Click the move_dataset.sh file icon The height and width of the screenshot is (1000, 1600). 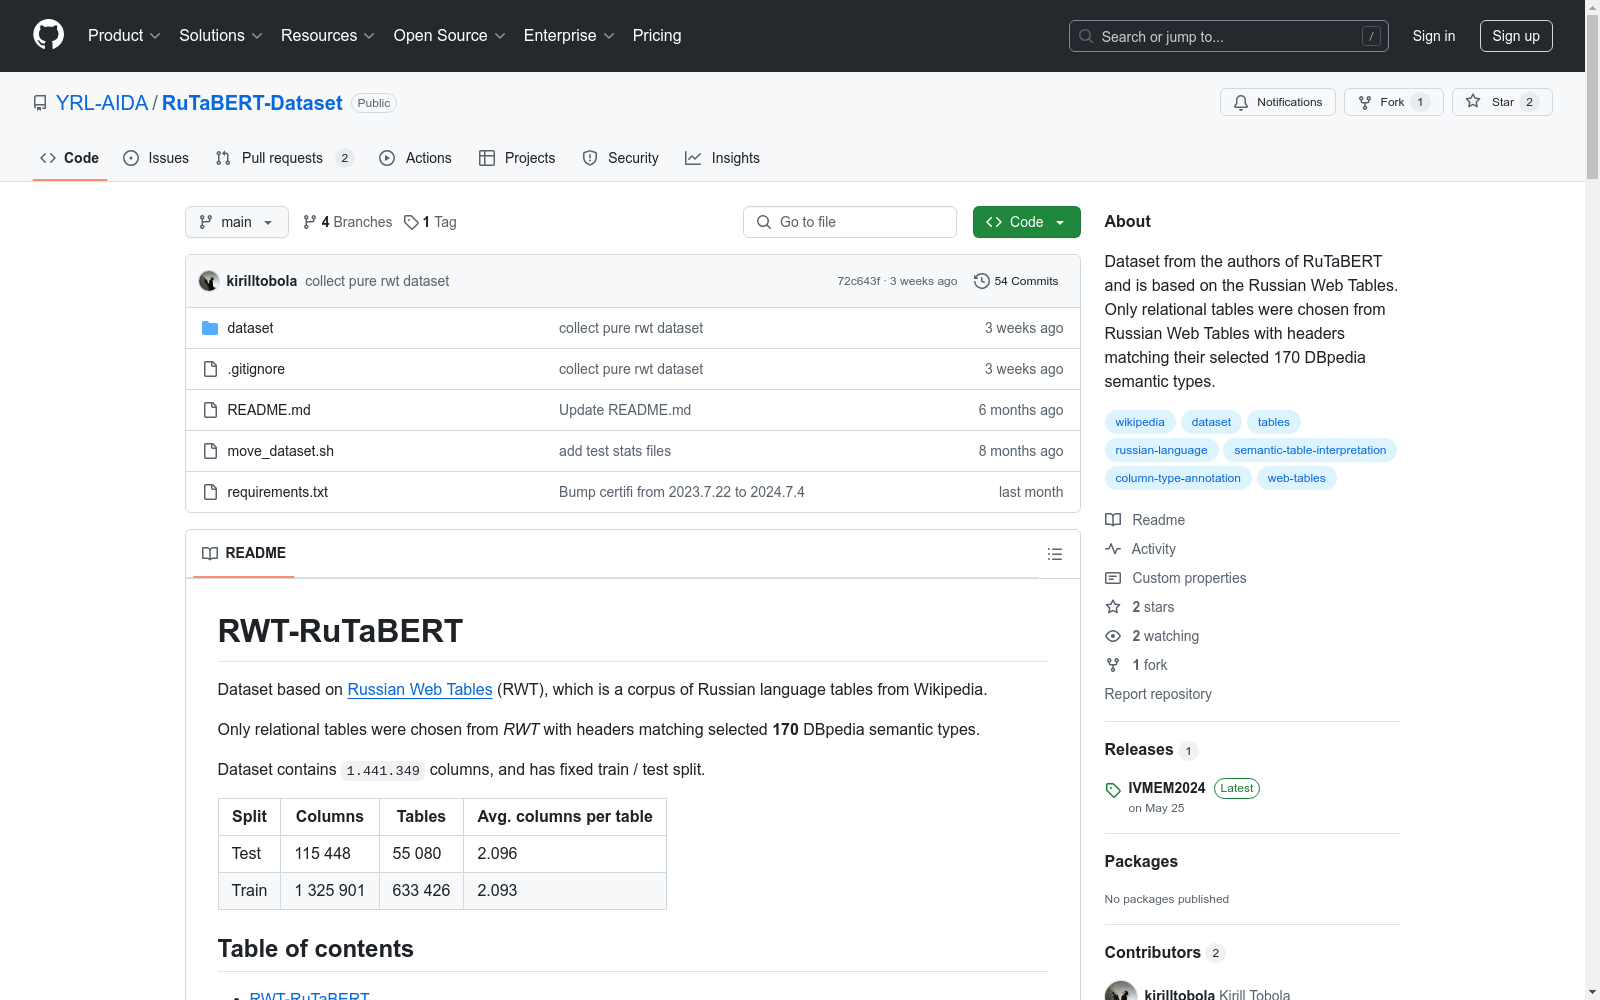click(210, 451)
